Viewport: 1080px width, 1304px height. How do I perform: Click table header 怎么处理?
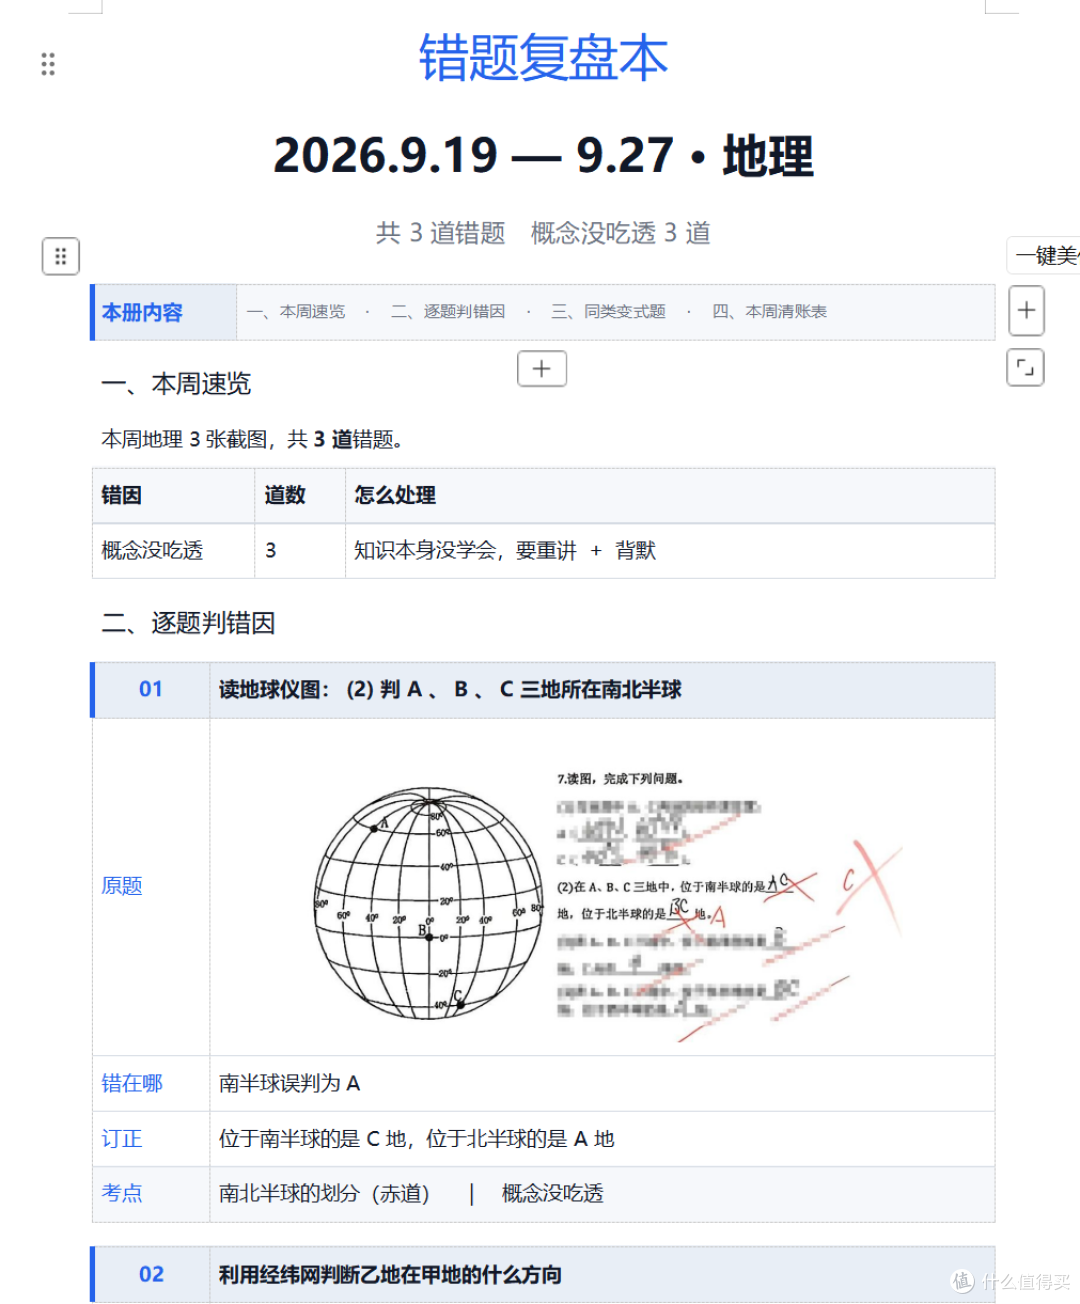[x=394, y=495]
